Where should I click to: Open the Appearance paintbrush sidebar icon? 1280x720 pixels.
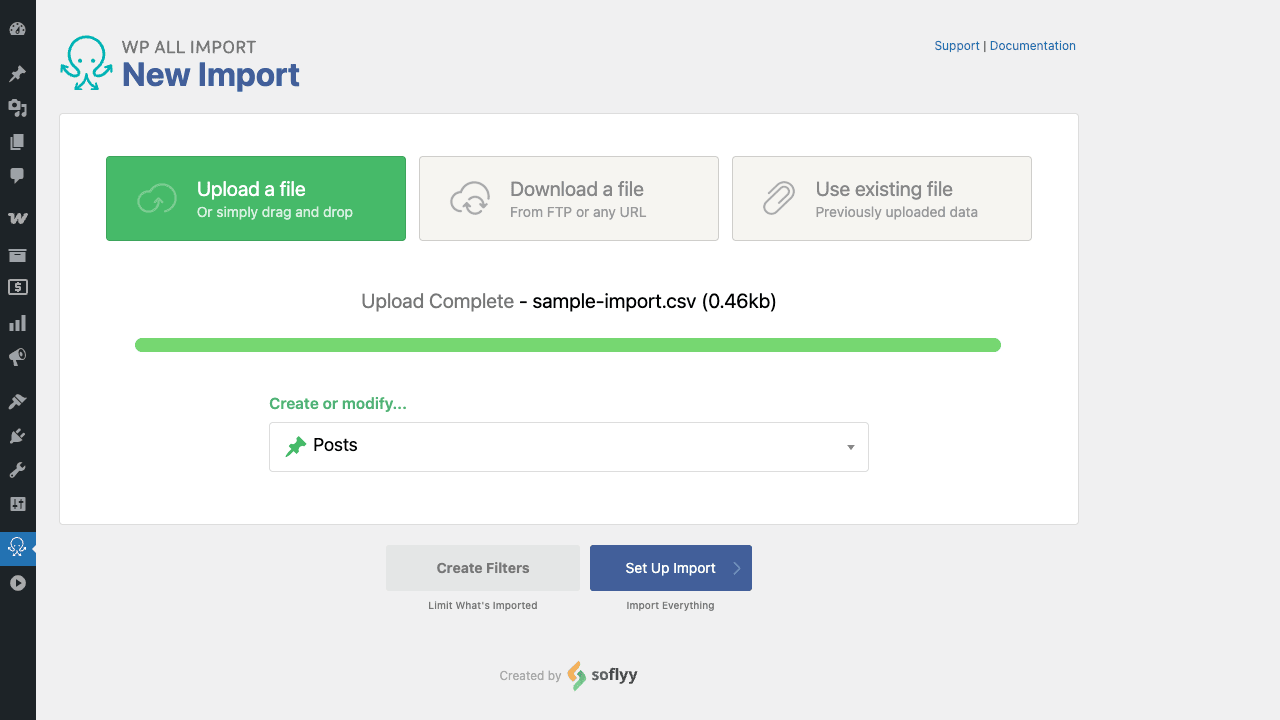pyautogui.click(x=17, y=401)
